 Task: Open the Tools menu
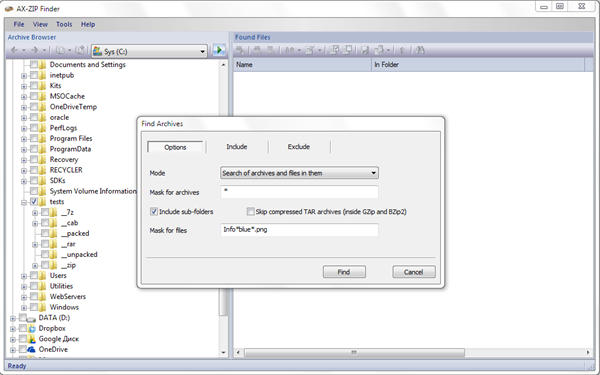64,24
